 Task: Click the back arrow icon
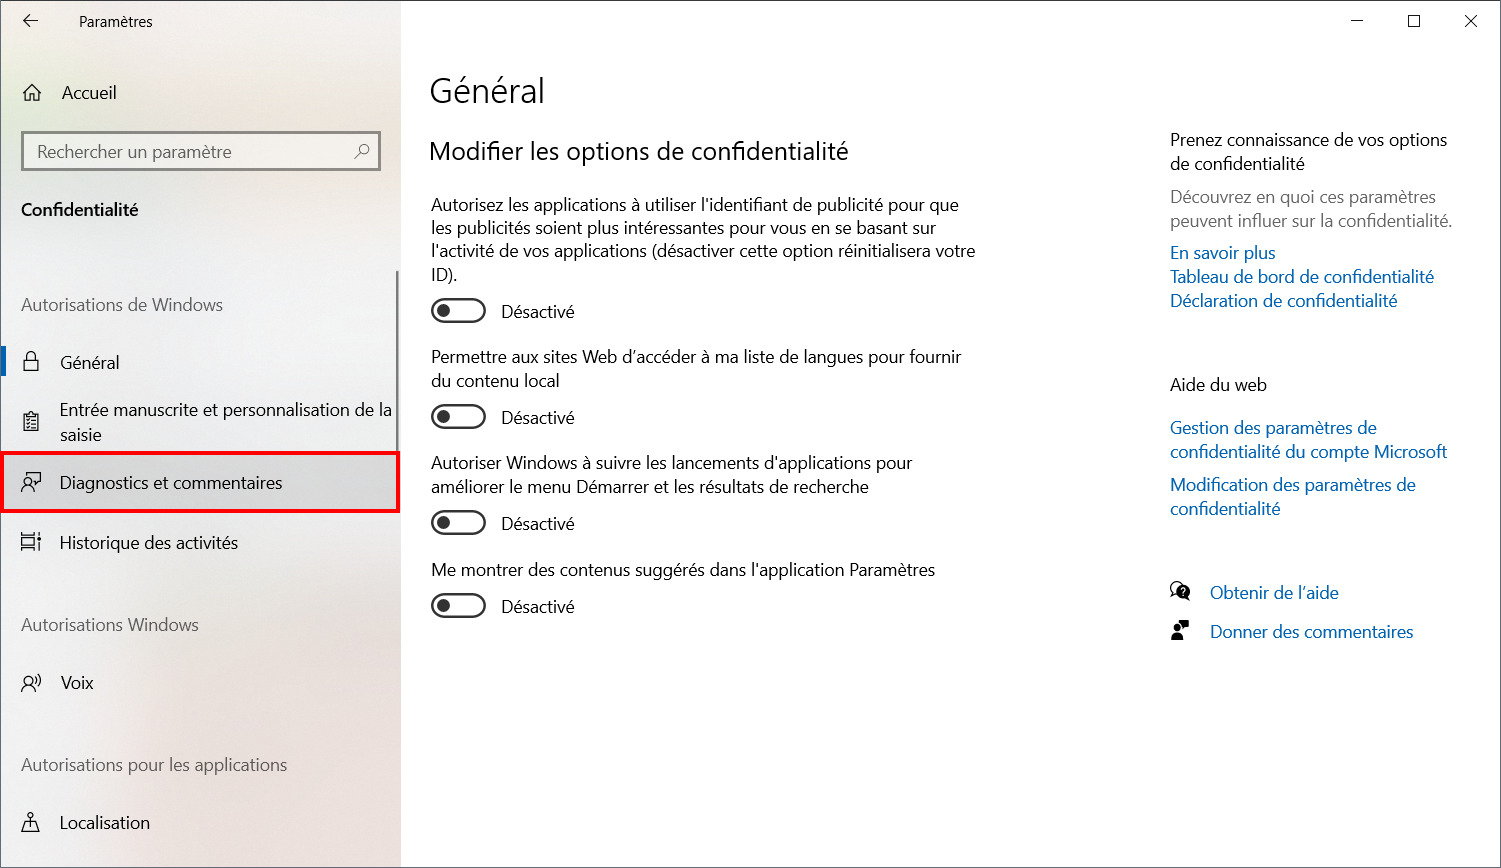31,21
